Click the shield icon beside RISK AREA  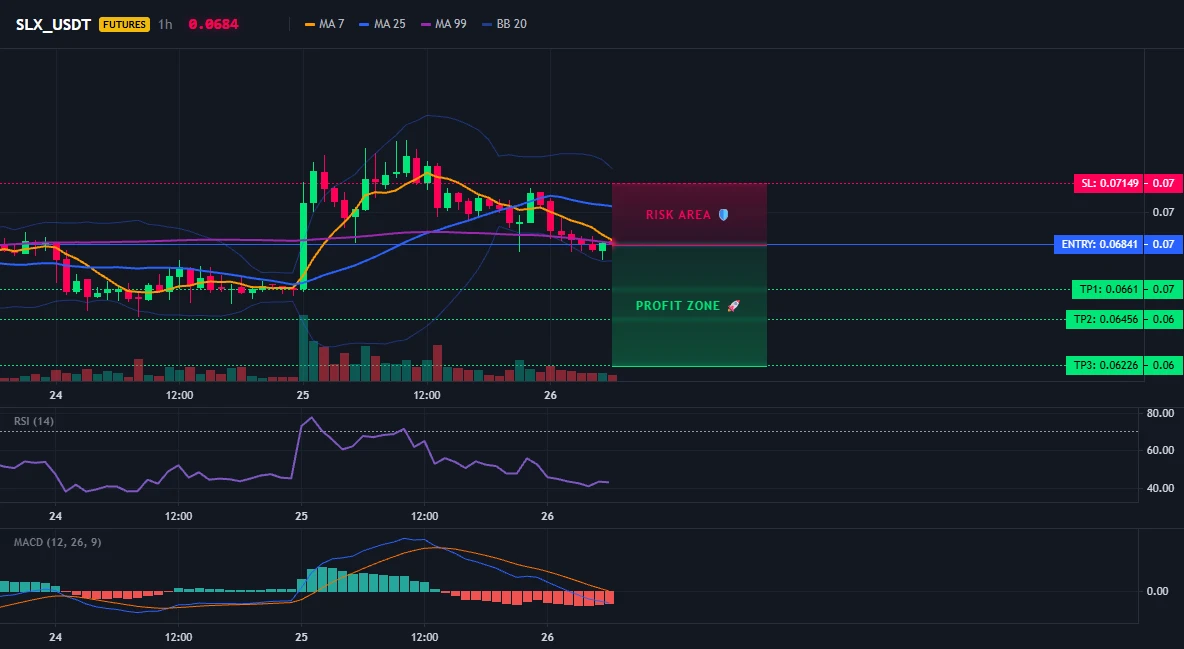click(x=723, y=215)
